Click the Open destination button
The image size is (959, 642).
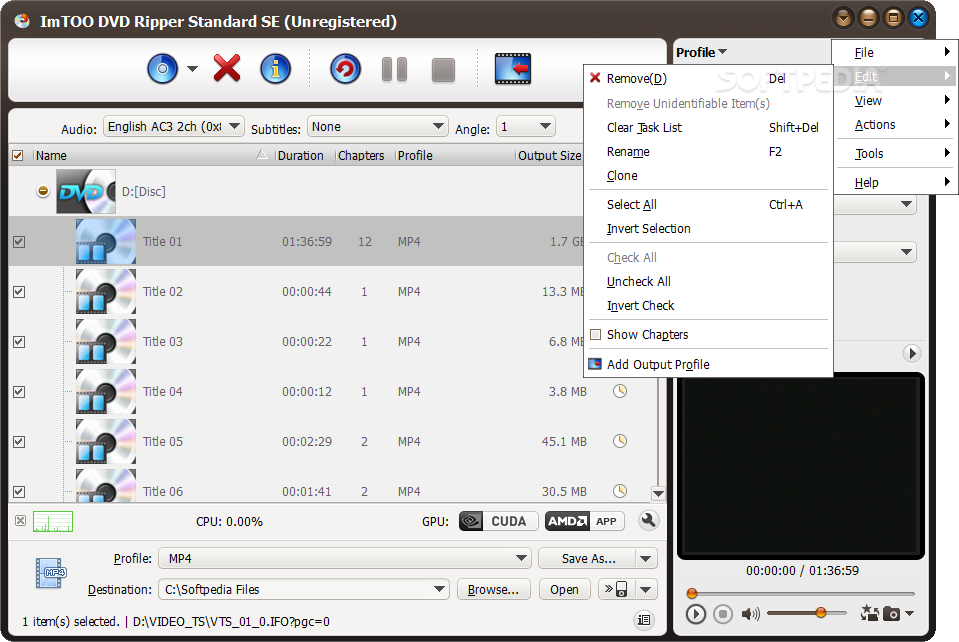pyautogui.click(x=564, y=589)
